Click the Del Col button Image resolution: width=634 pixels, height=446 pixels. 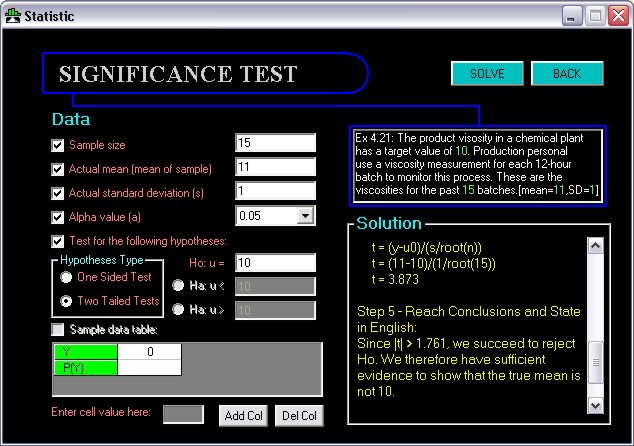point(299,416)
